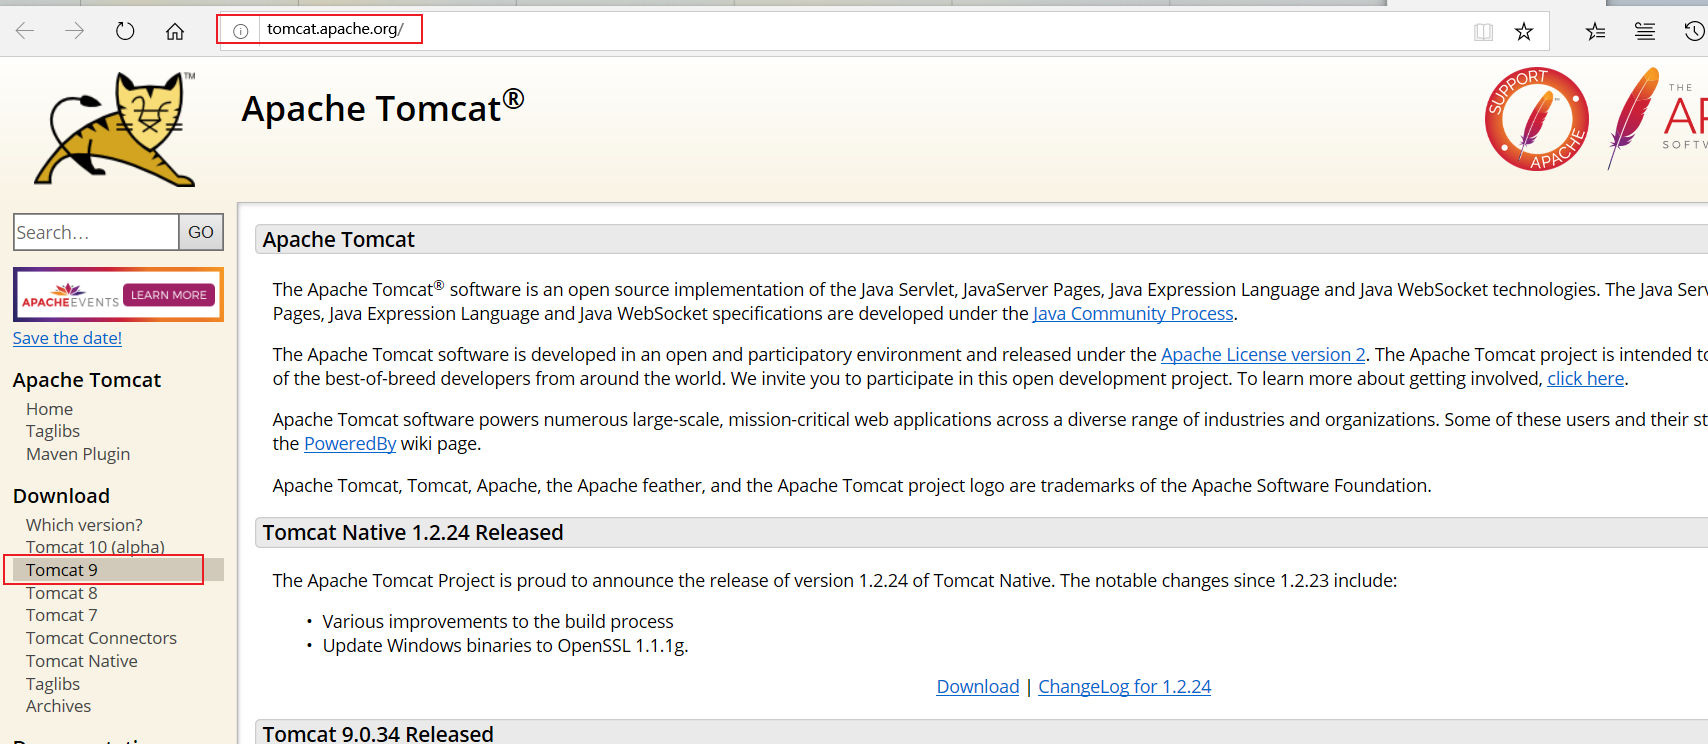The width and height of the screenshot is (1708, 744).
Task: Click the Tomcat Native Download link
Action: pyautogui.click(x=978, y=687)
